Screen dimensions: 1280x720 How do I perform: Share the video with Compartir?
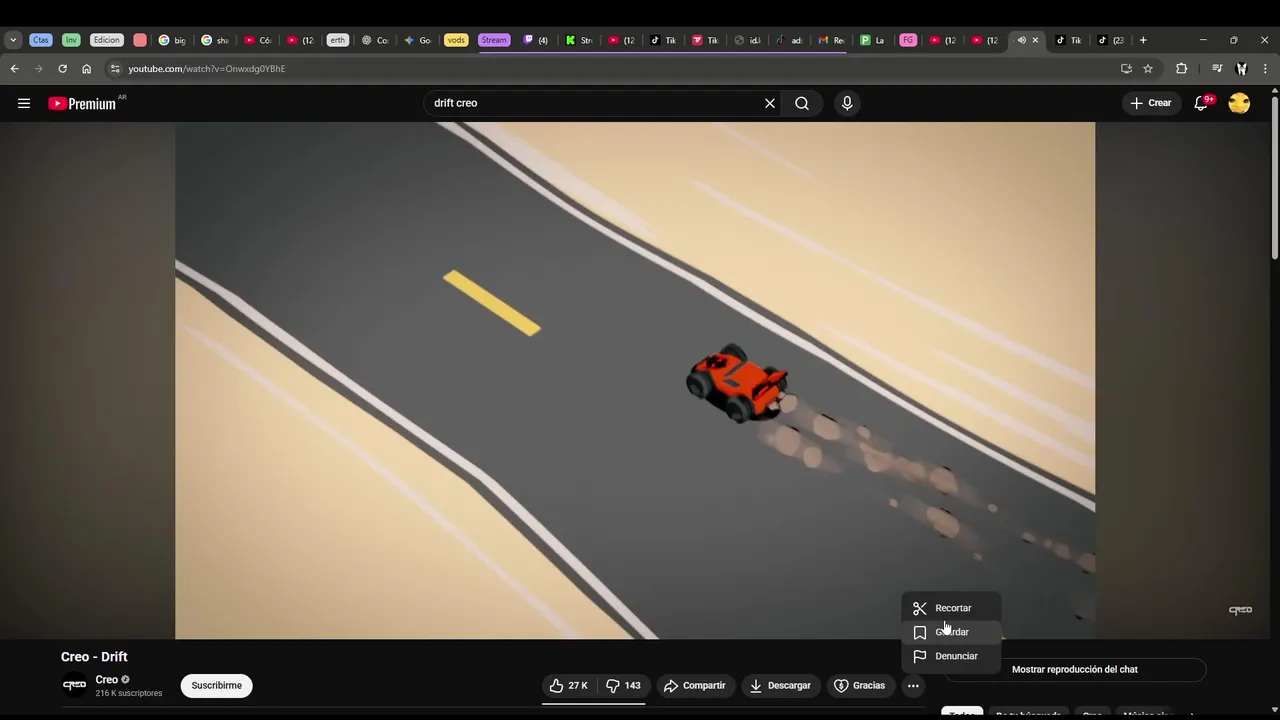694,685
